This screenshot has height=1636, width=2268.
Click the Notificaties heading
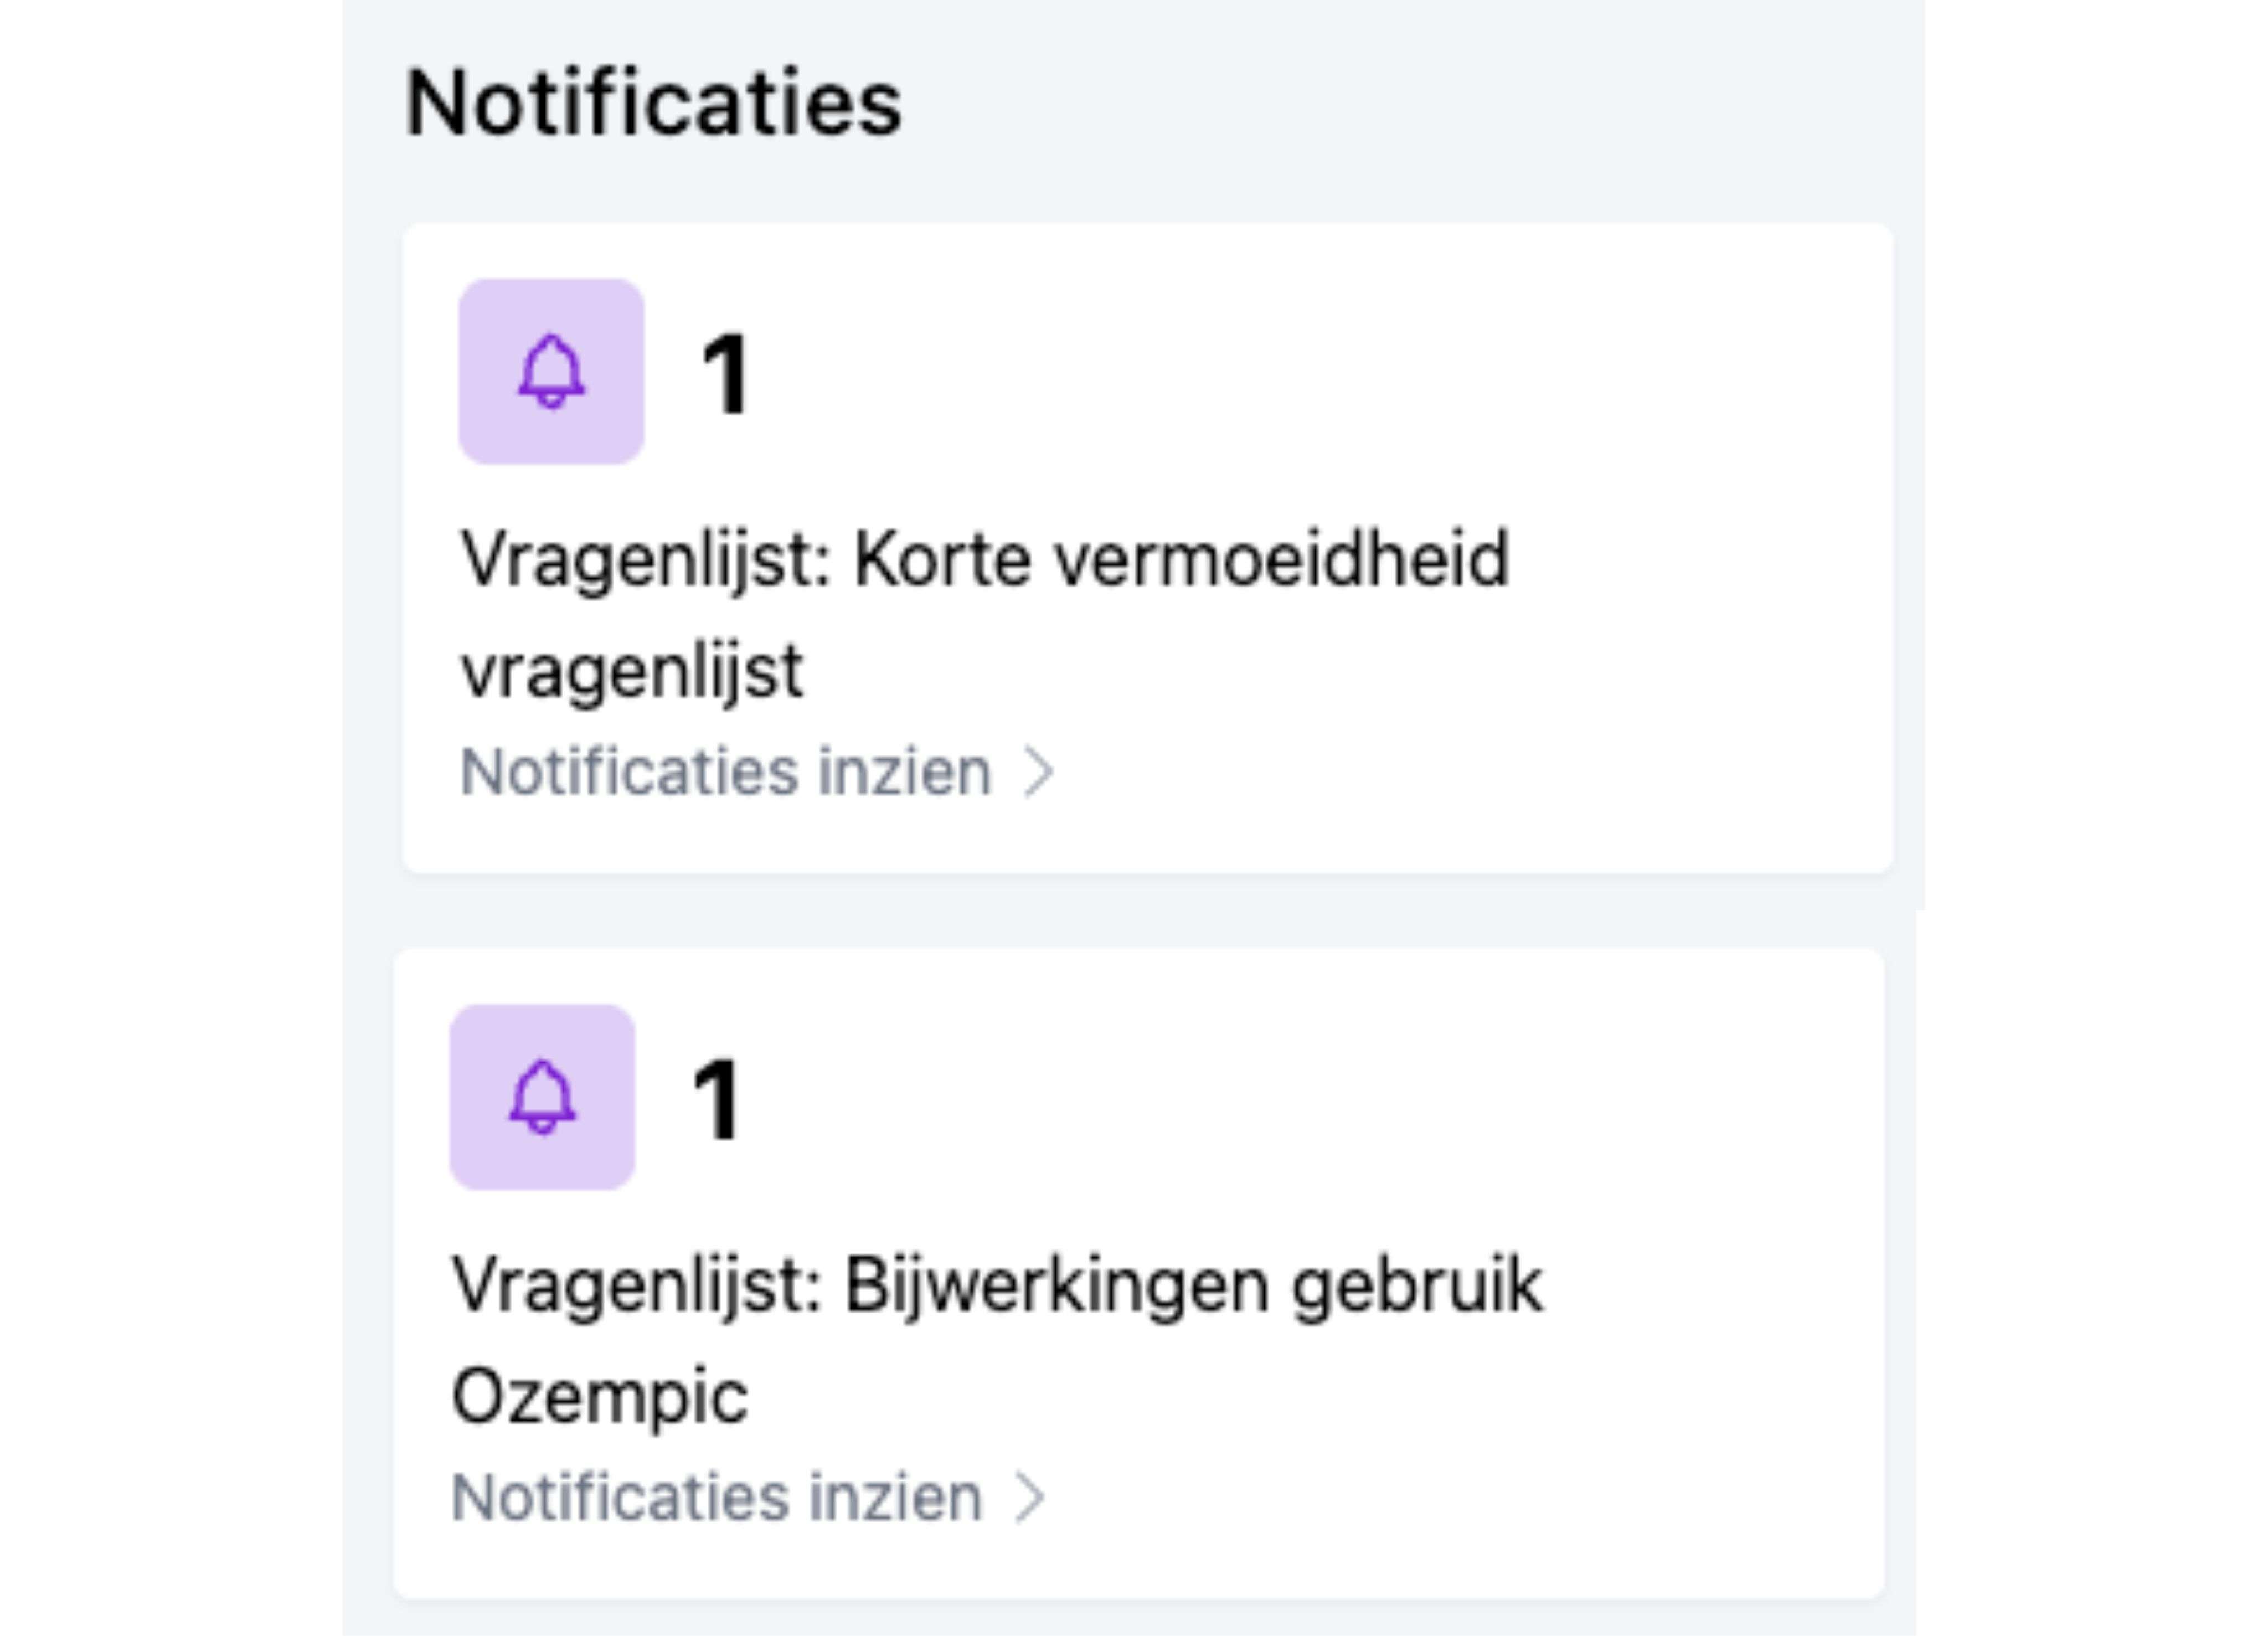pyautogui.click(x=654, y=103)
